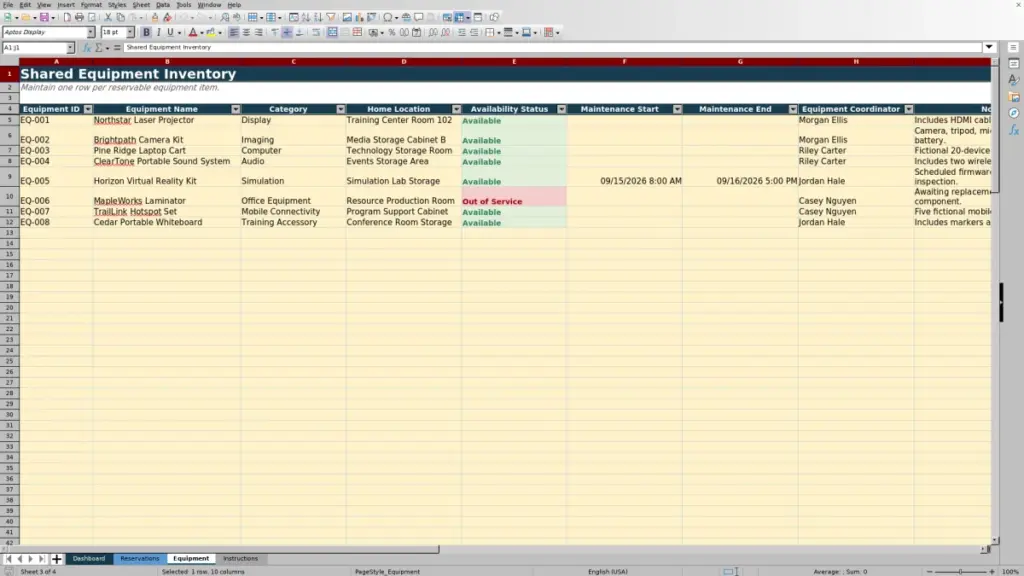Open the sidebar Navigator compass icon

(x=1014, y=113)
